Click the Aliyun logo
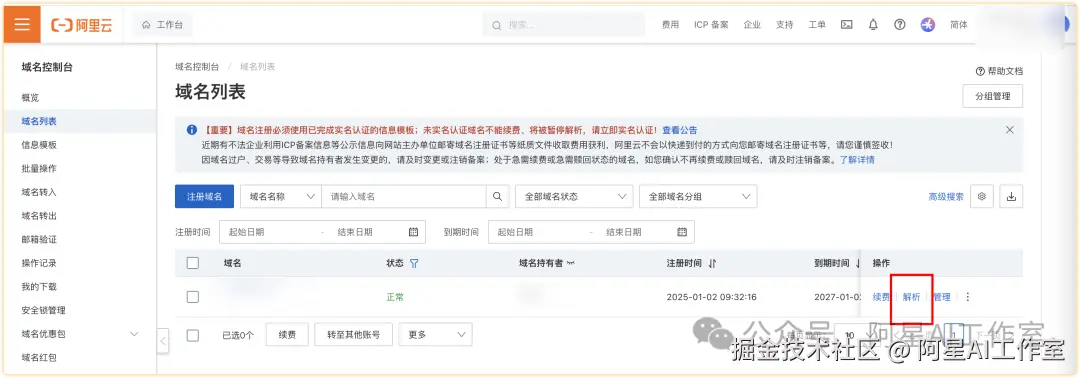This screenshot has height=378, width=1080. point(82,25)
